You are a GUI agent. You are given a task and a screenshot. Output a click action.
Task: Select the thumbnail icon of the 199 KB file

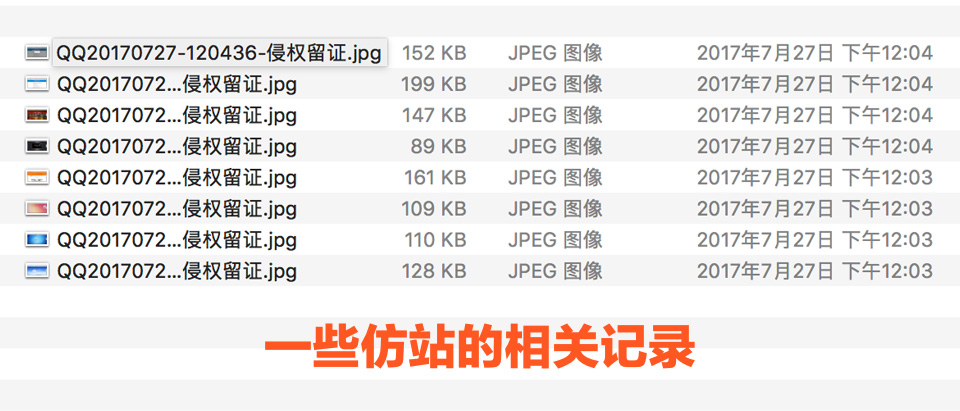(37, 84)
